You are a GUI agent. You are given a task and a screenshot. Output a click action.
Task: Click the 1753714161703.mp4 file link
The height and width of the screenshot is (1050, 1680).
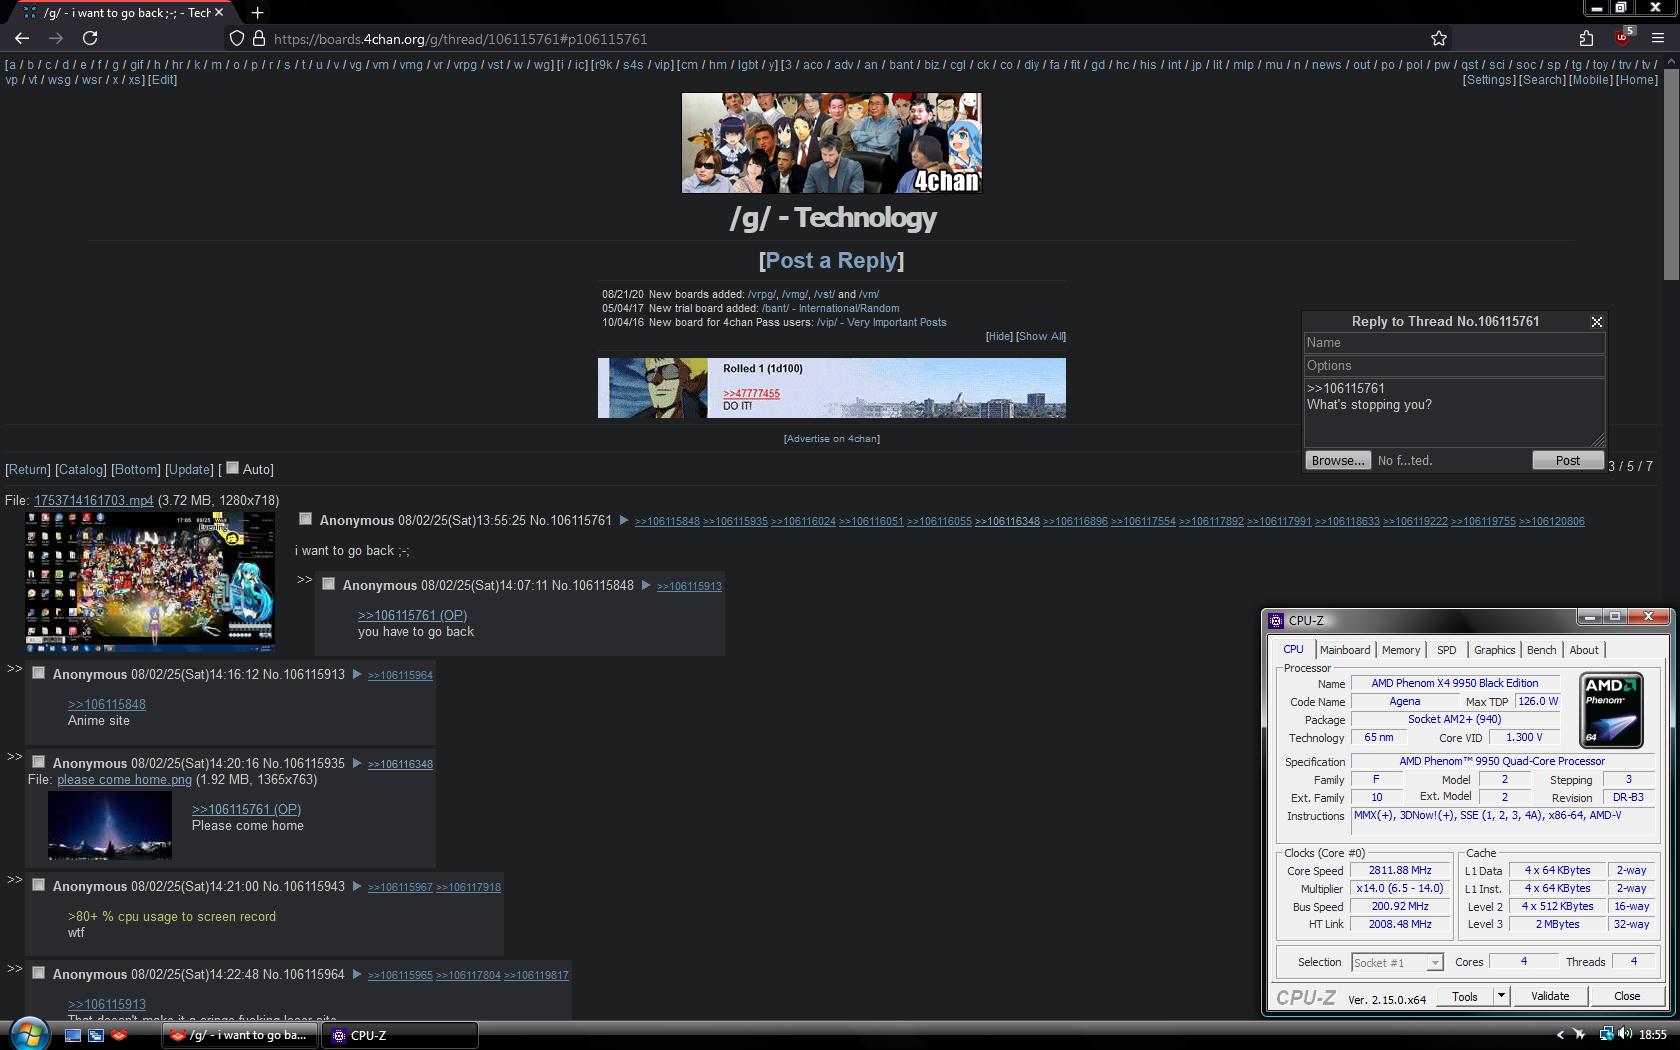click(94, 500)
